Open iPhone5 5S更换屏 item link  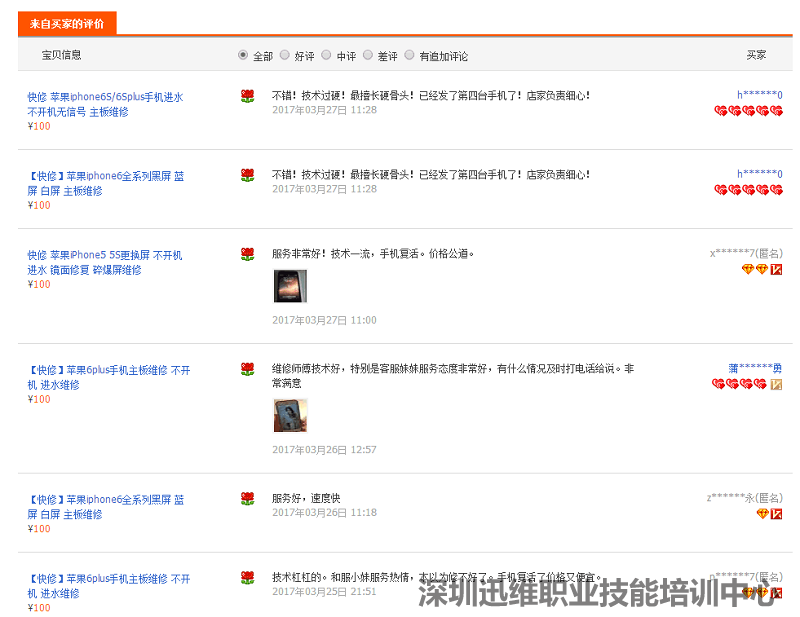tap(105, 262)
